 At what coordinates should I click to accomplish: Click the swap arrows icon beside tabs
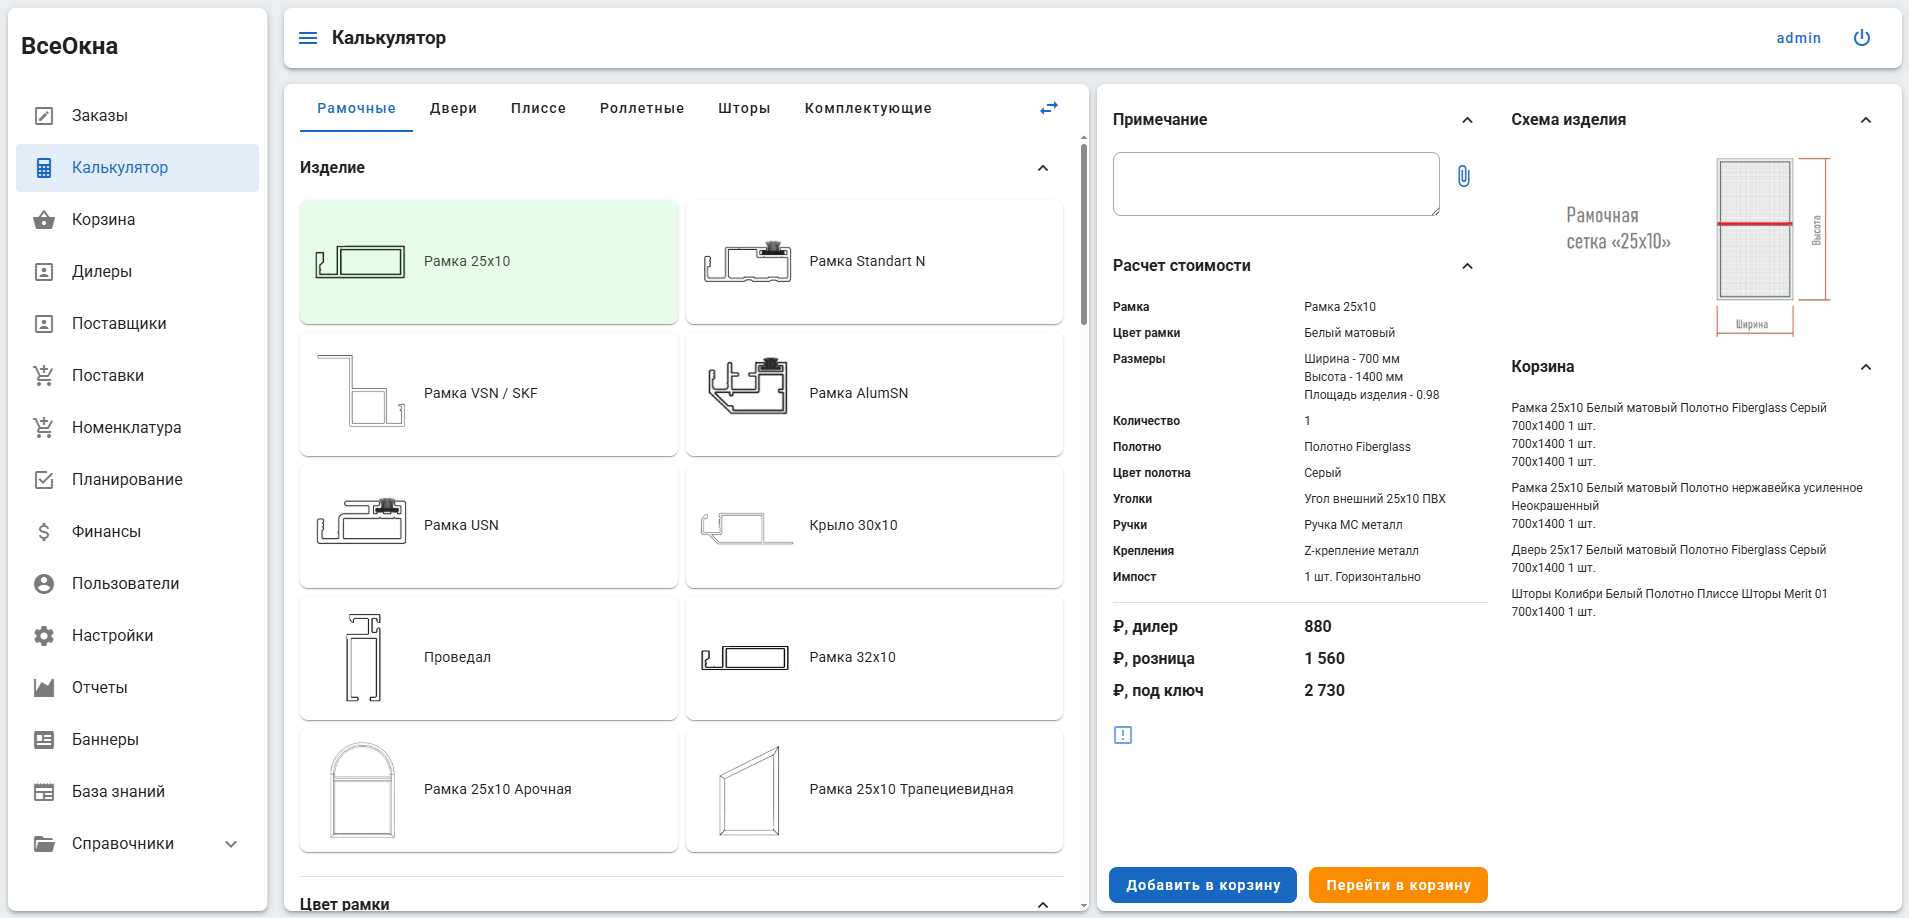(x=1048, y=108)
